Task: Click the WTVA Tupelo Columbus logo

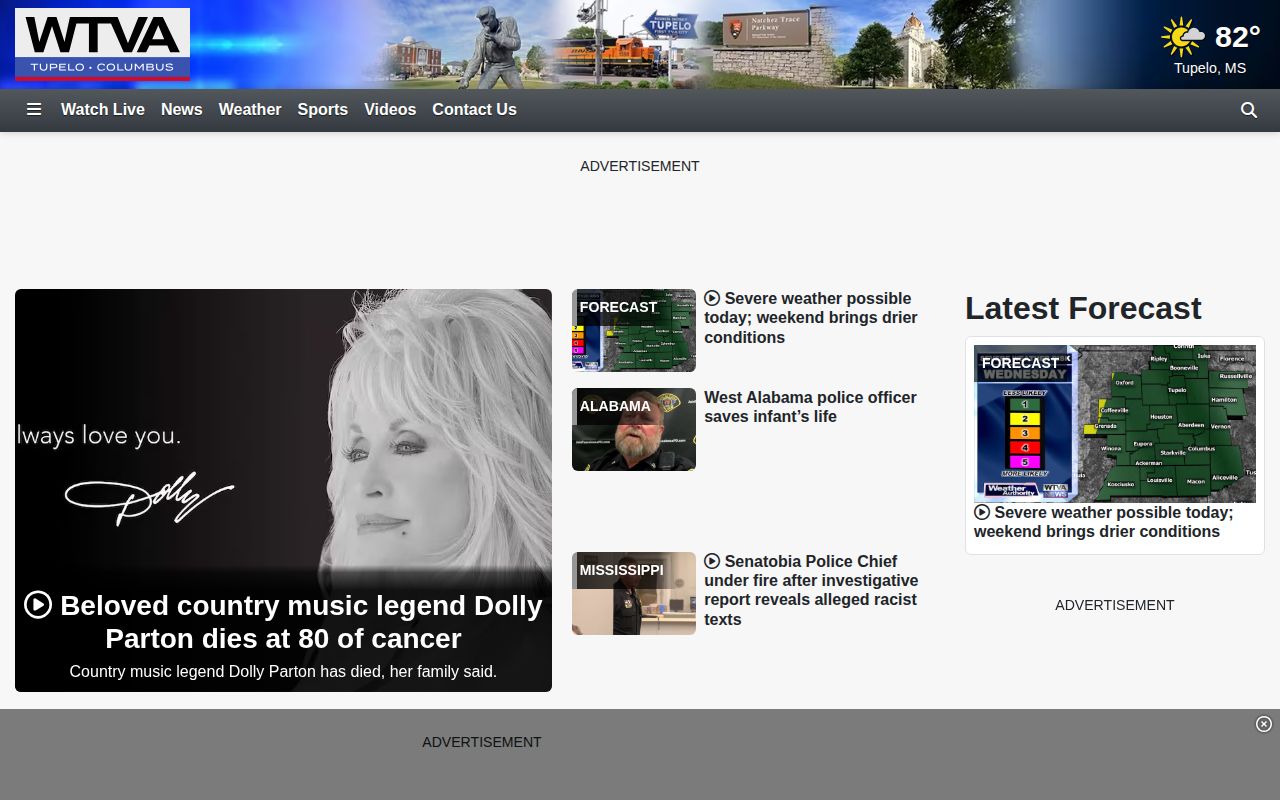Action: [x=102, y=45]
